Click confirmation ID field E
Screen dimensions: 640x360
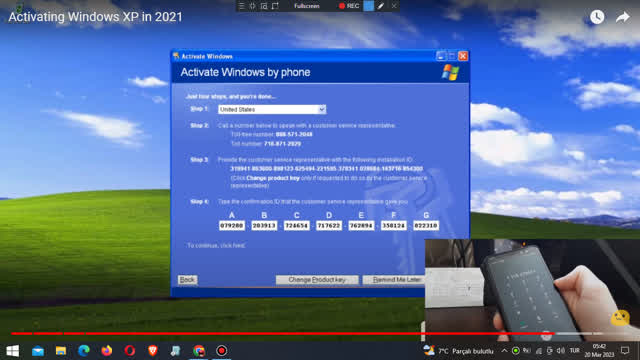(x=361, y=225)
